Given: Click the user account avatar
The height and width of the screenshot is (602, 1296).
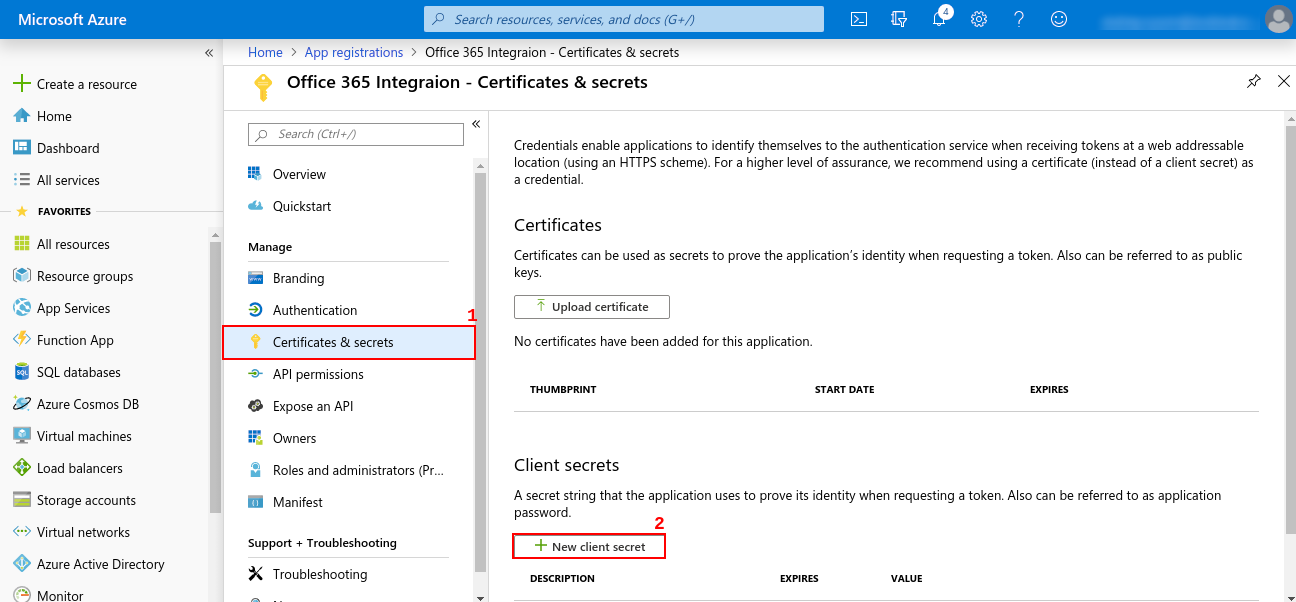Looking at the screenshot, I should pyautogui.click(x=1277, y=19).
